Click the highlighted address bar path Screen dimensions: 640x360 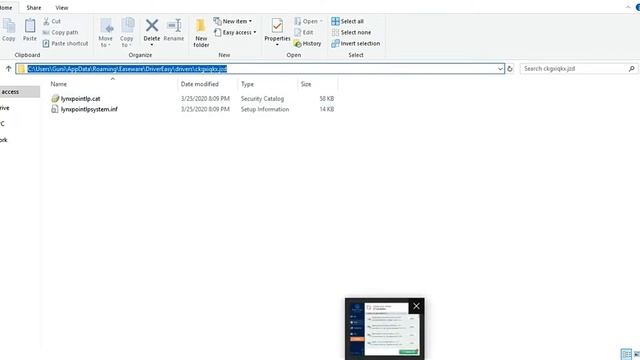(127, 69)
